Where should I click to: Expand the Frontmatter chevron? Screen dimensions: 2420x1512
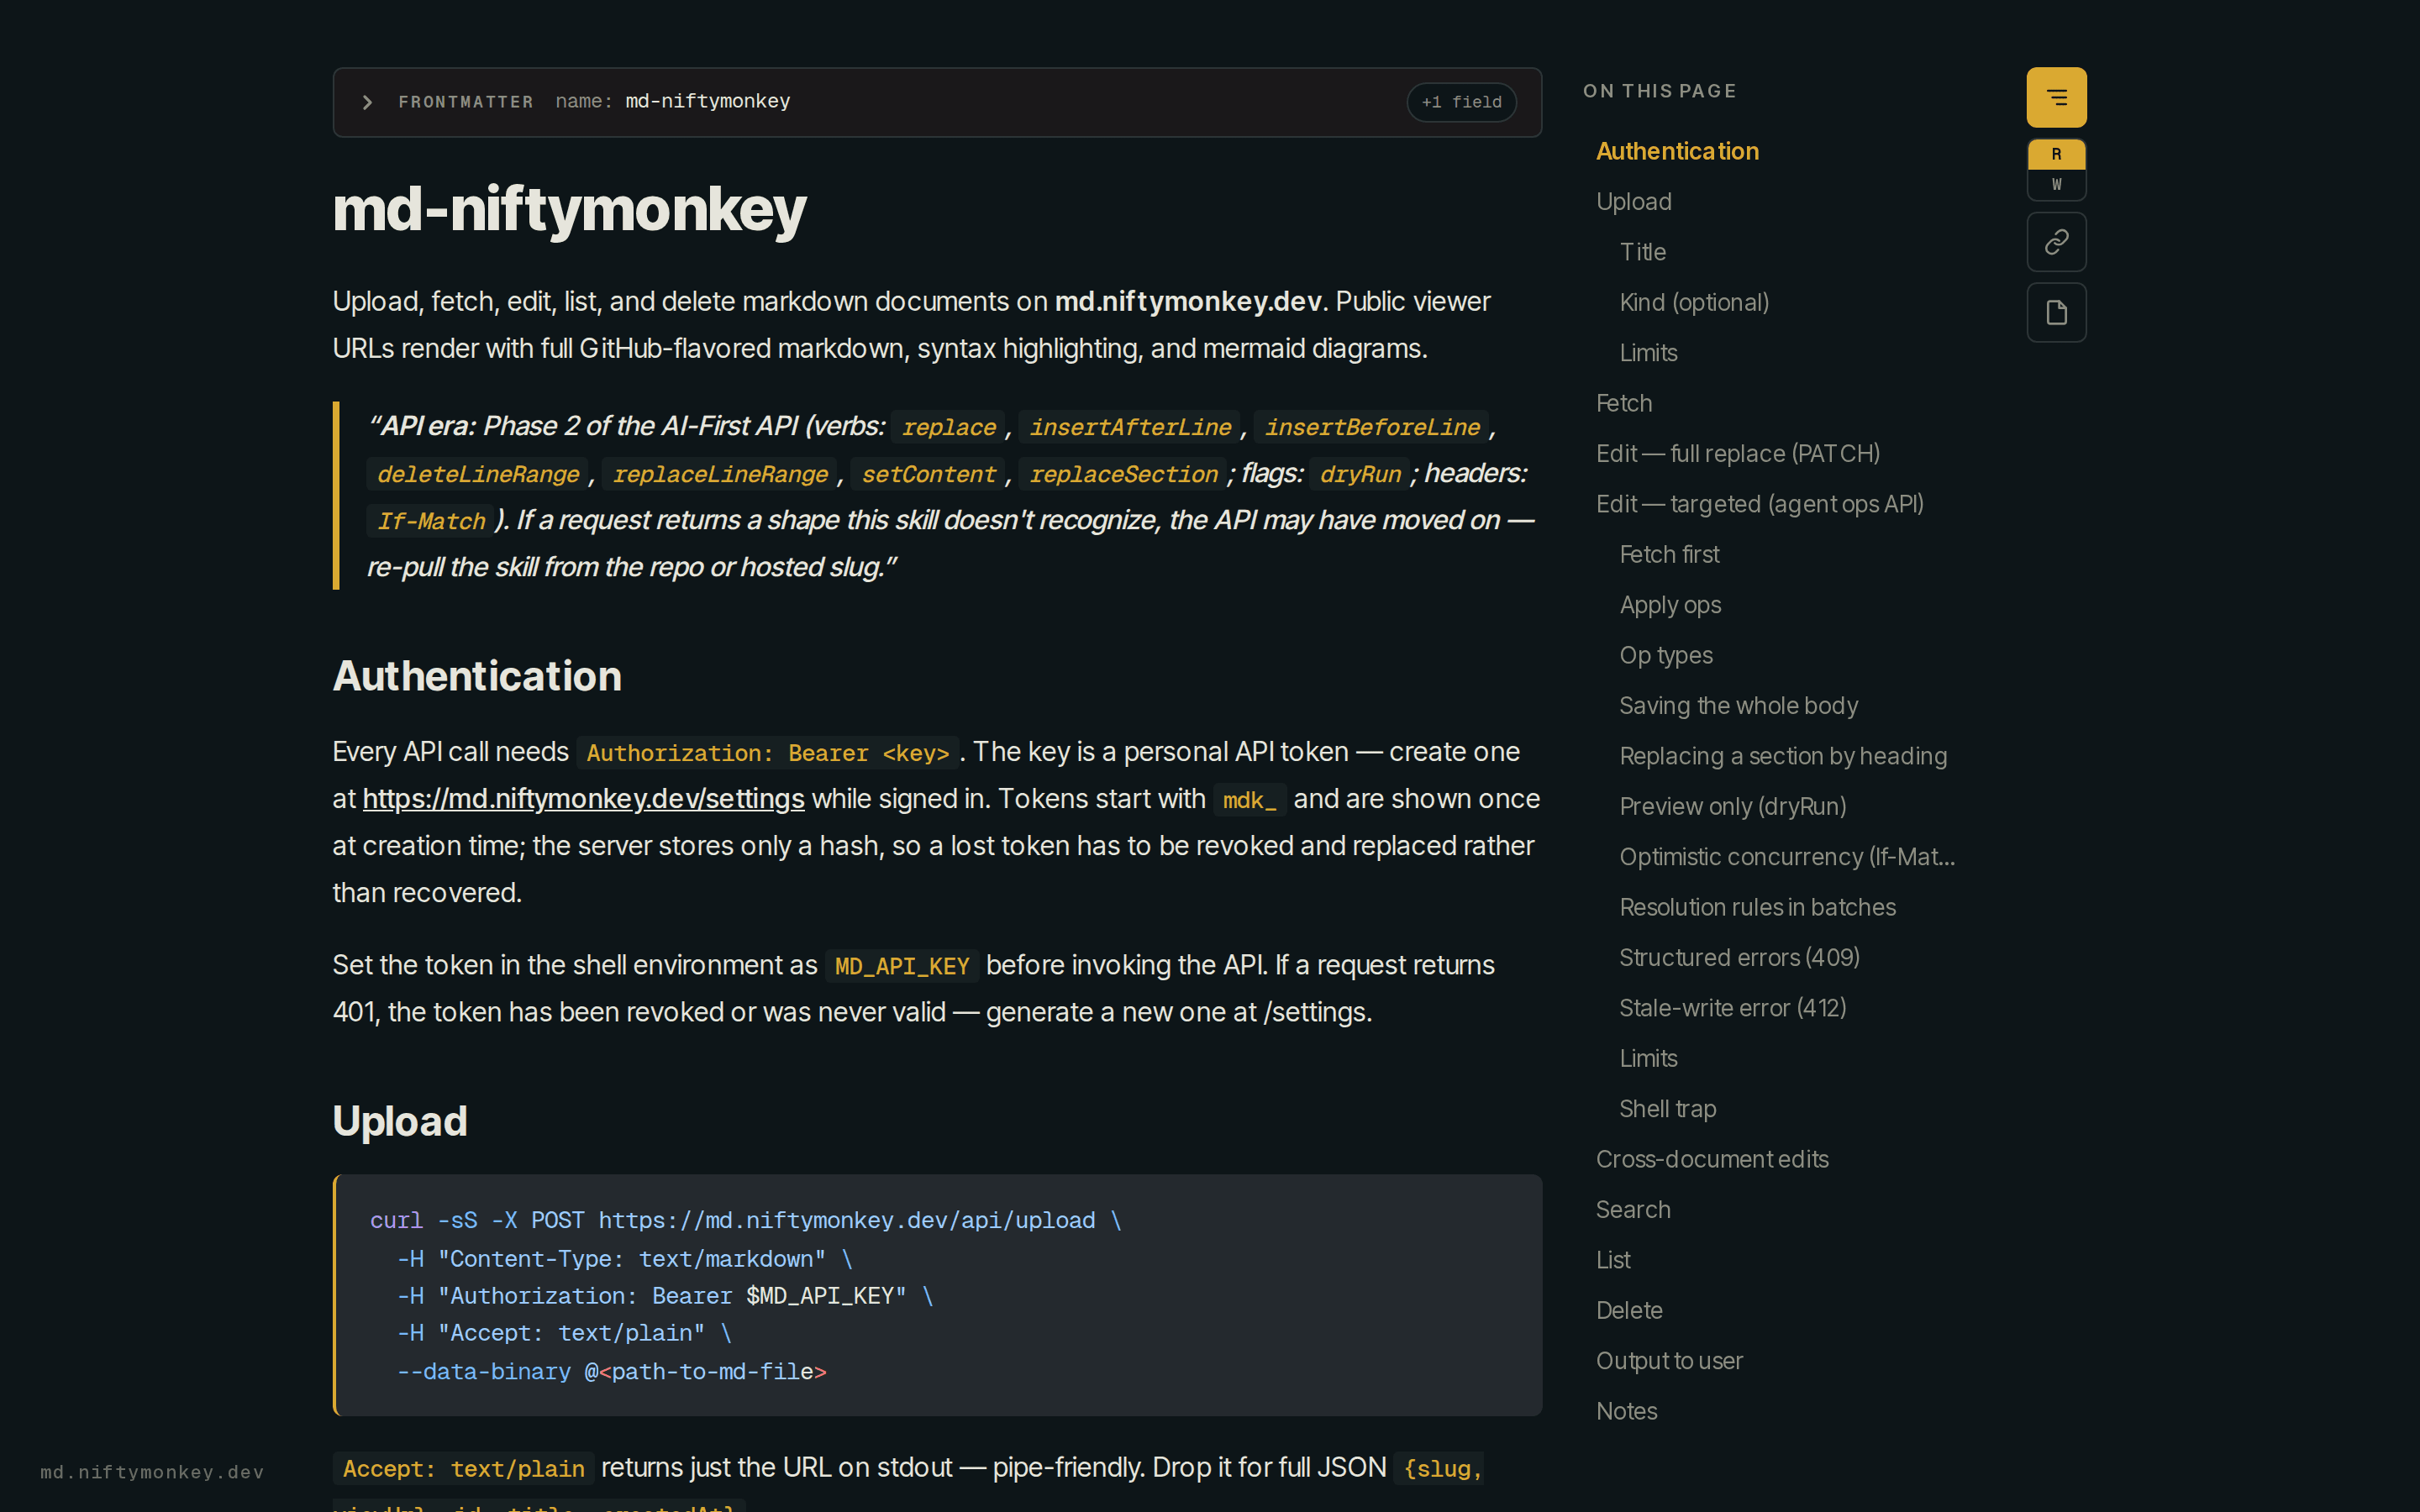pyautogui.click(x=367, y=102)
